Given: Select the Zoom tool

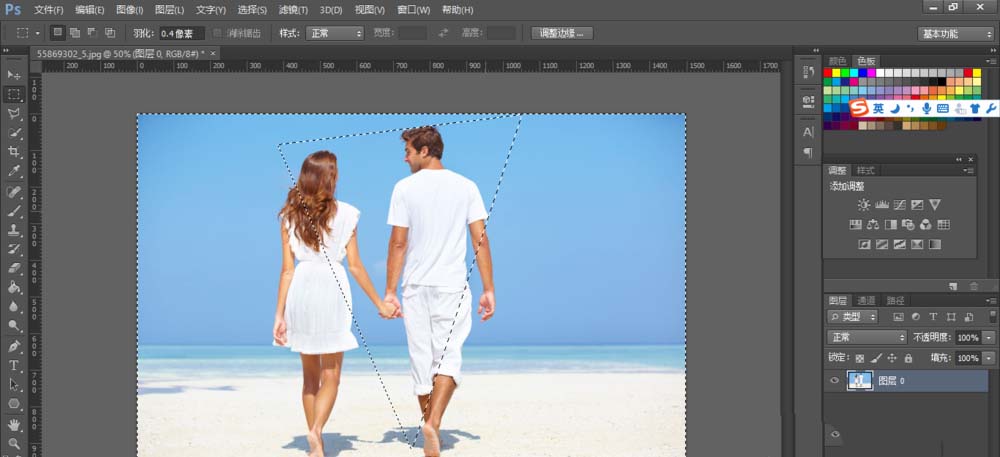Looking at the screenshot, I should [x=14, y=443].
